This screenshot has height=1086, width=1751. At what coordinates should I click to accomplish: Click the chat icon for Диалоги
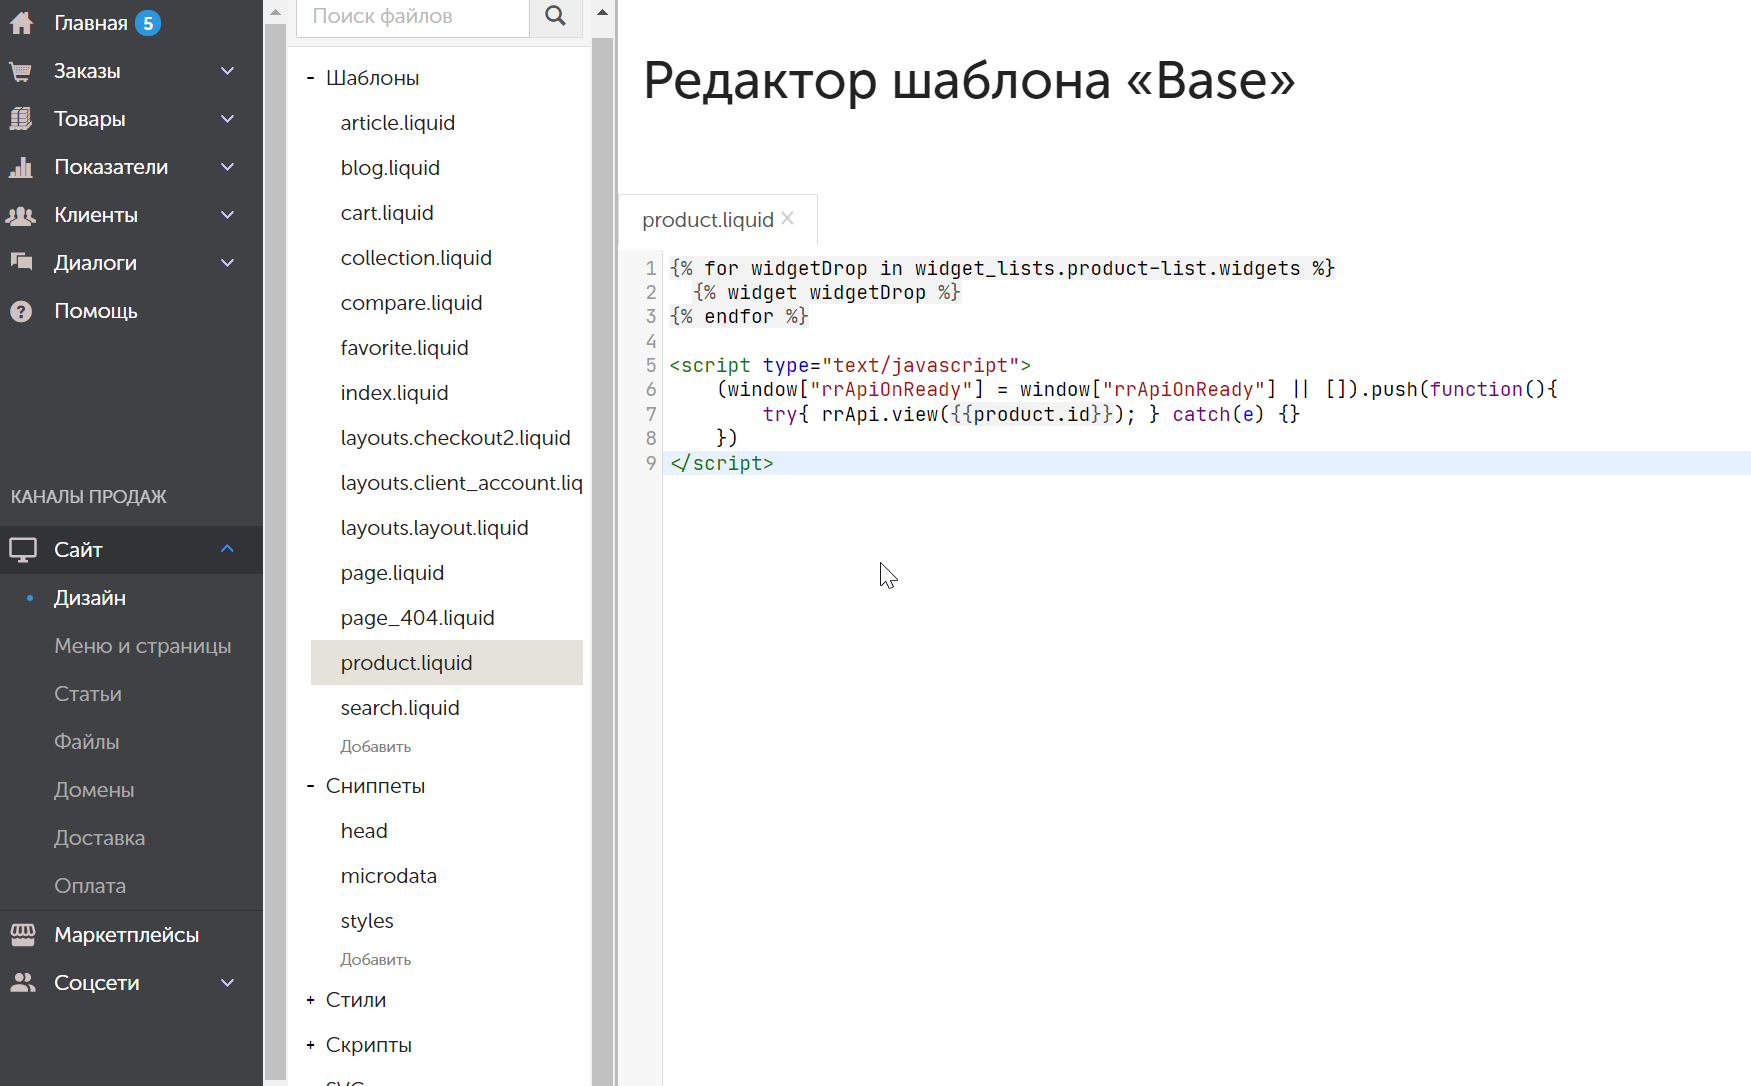point(21,262)
